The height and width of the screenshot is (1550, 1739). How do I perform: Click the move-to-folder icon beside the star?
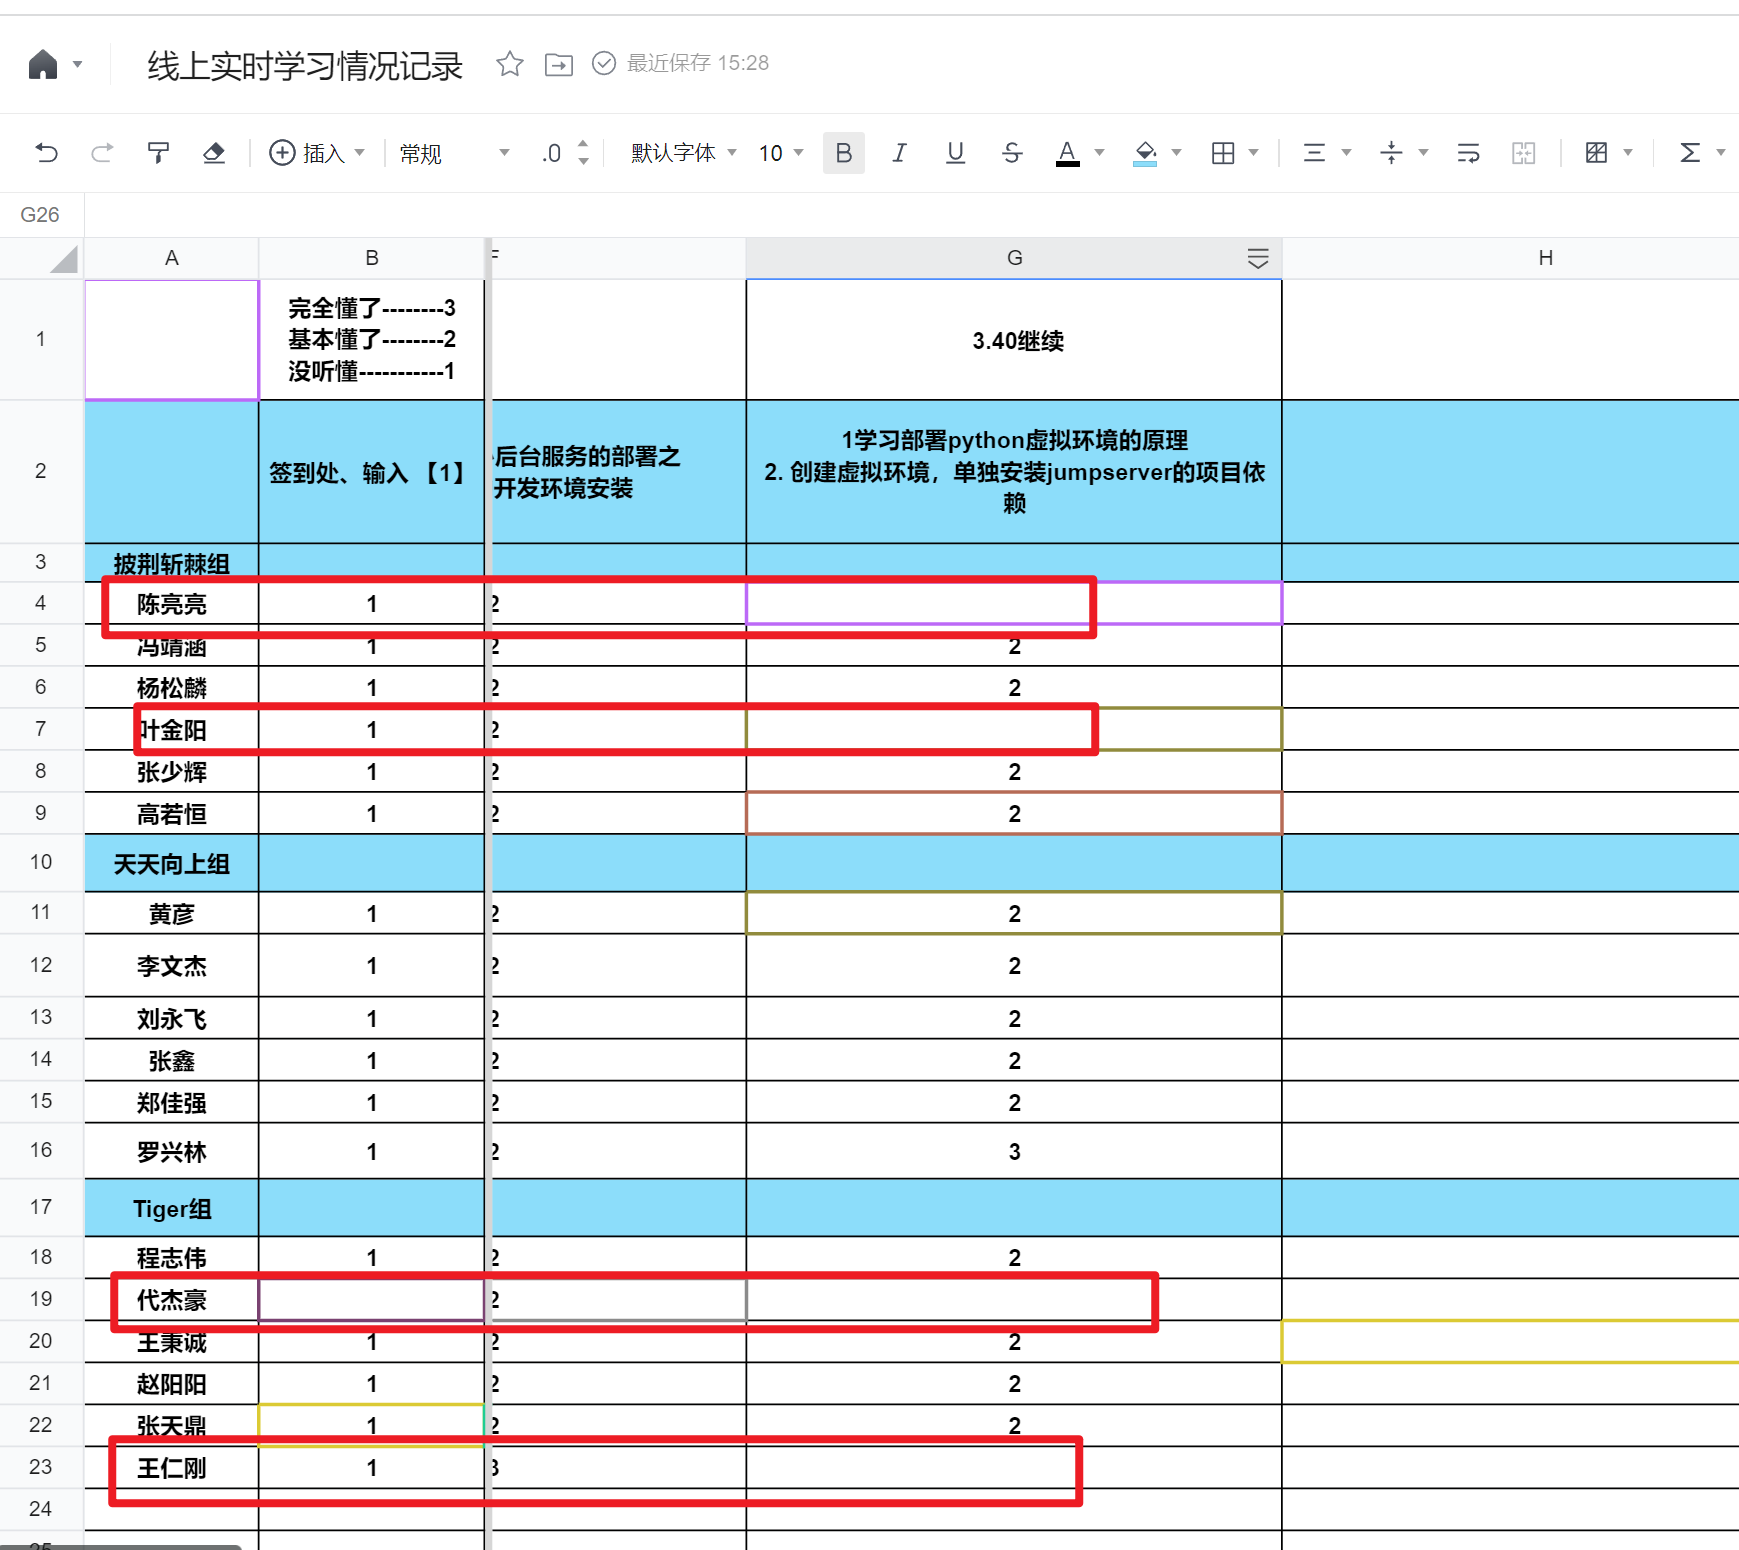(x=559, y=64)
